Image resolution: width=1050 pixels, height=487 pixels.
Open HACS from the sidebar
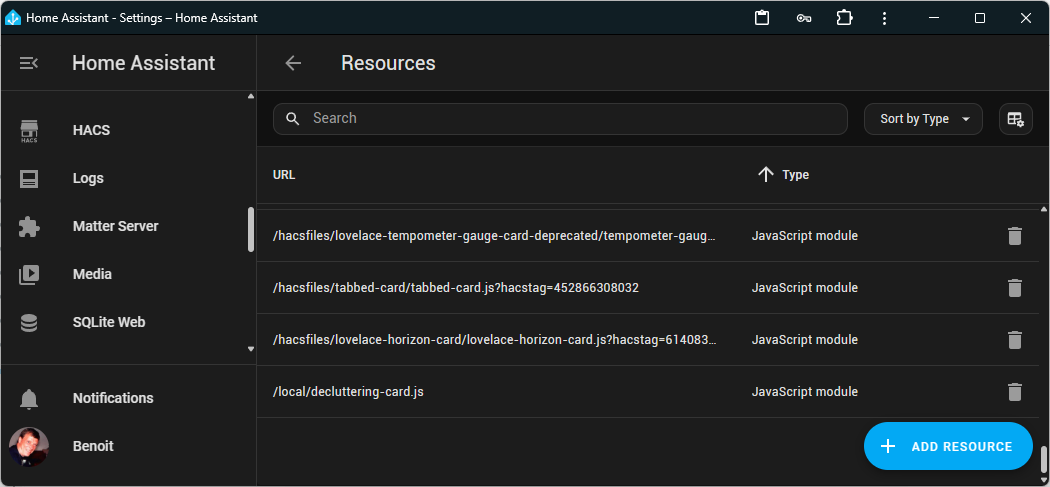pos(91,130)
